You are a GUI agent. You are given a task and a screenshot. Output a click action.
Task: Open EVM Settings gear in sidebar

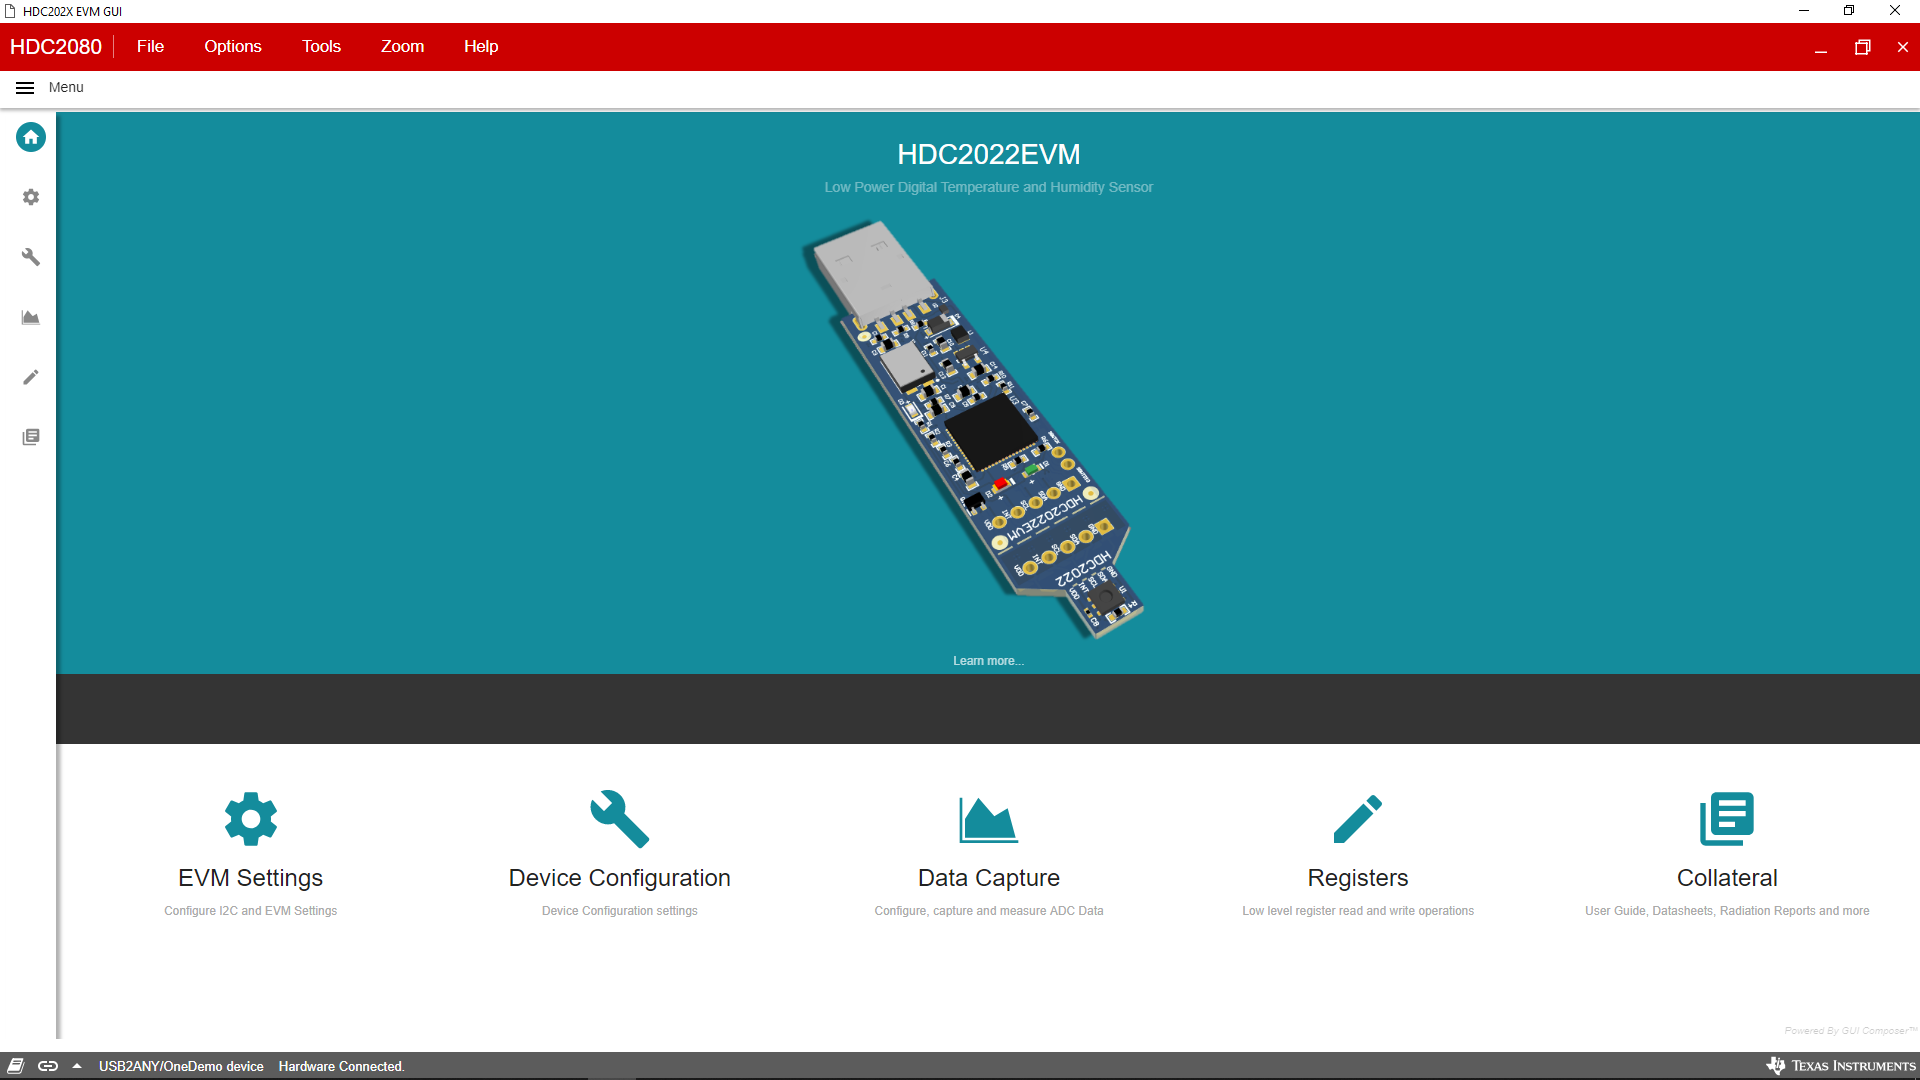31,197
